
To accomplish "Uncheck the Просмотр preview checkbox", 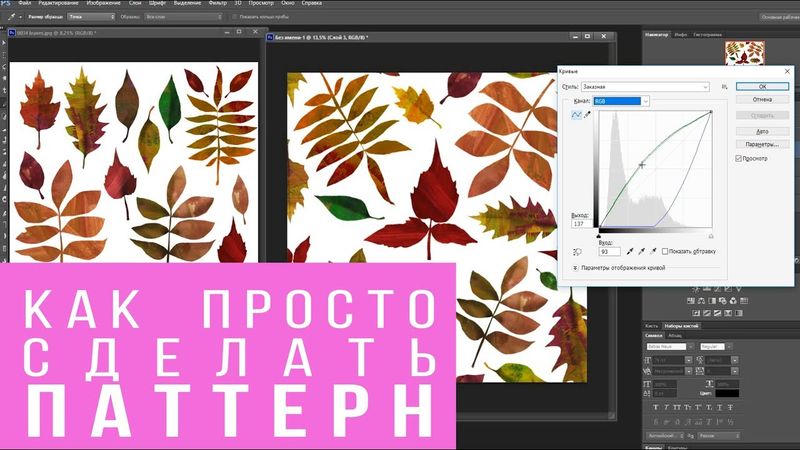I will 738,159.
